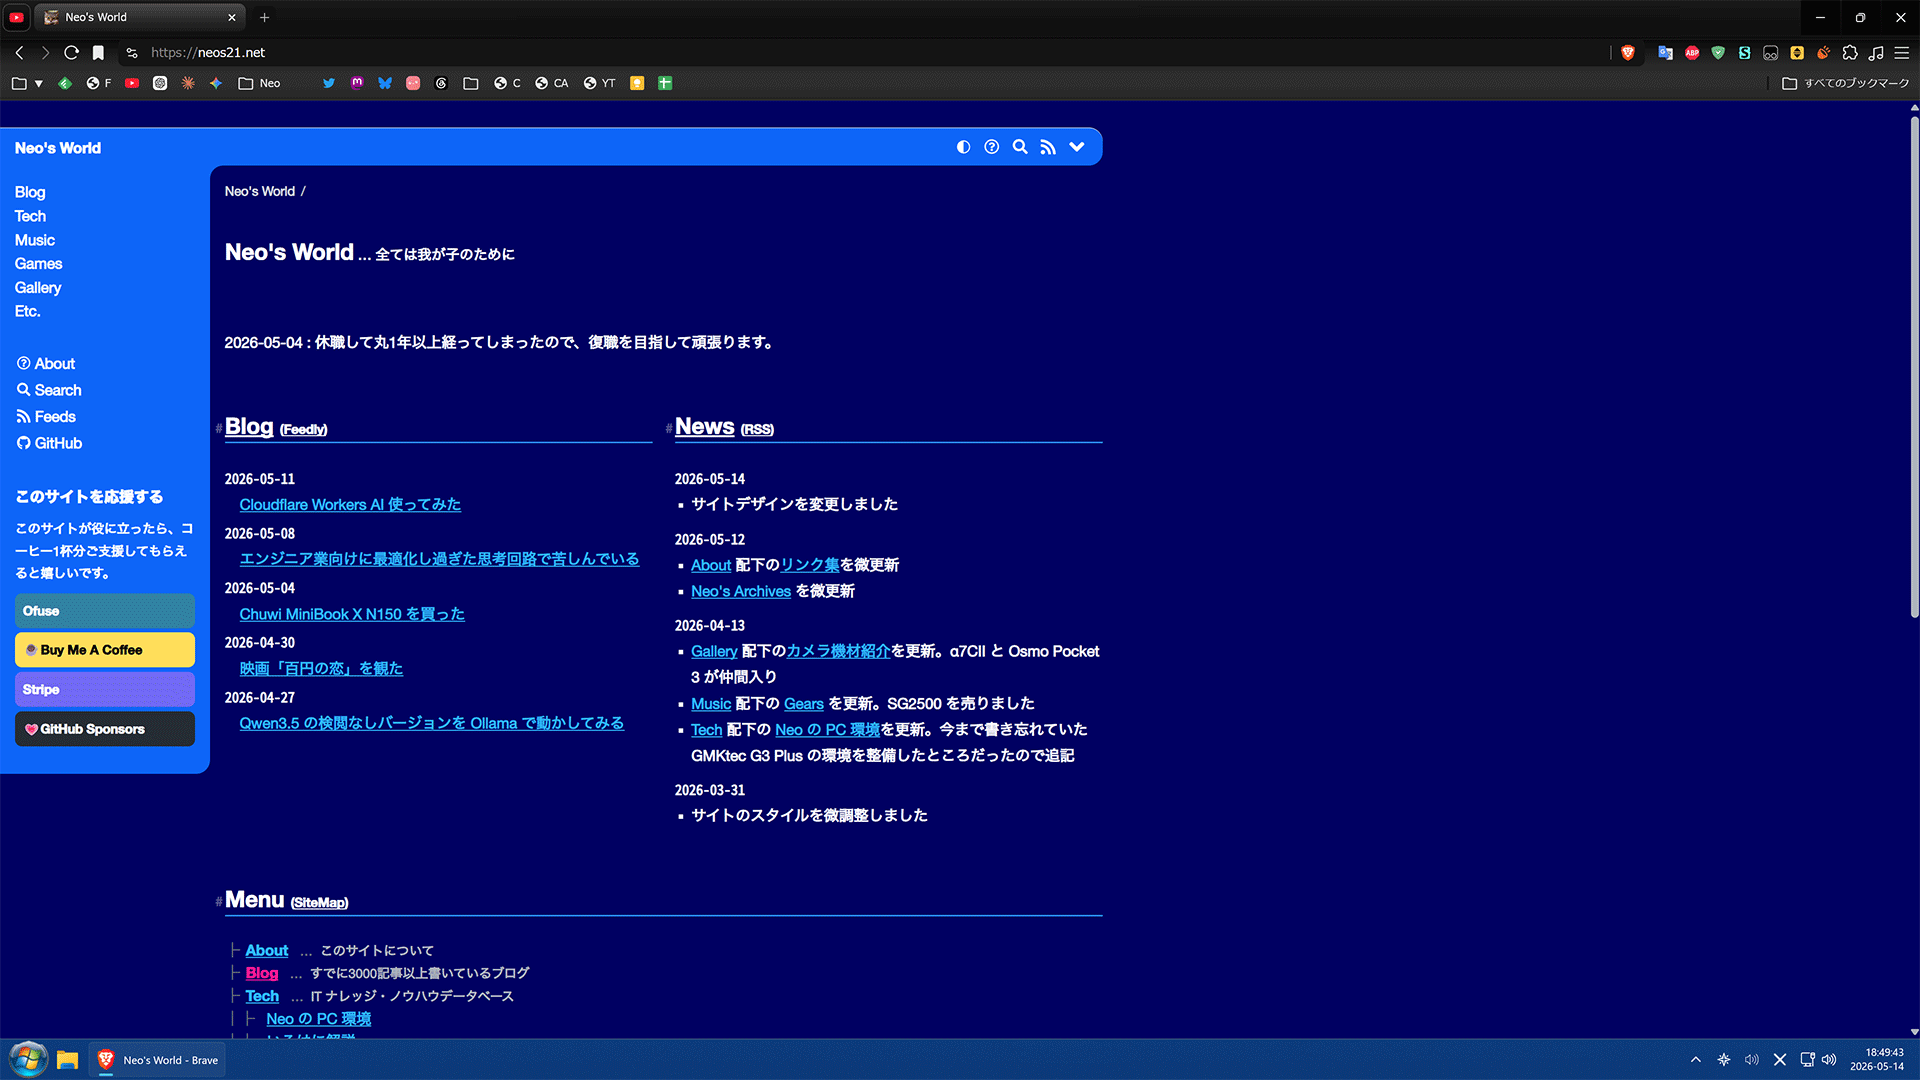Open the YouTube bookmark in bookmarks bar
The image size is (1920, 1080).
coord(132,83)
